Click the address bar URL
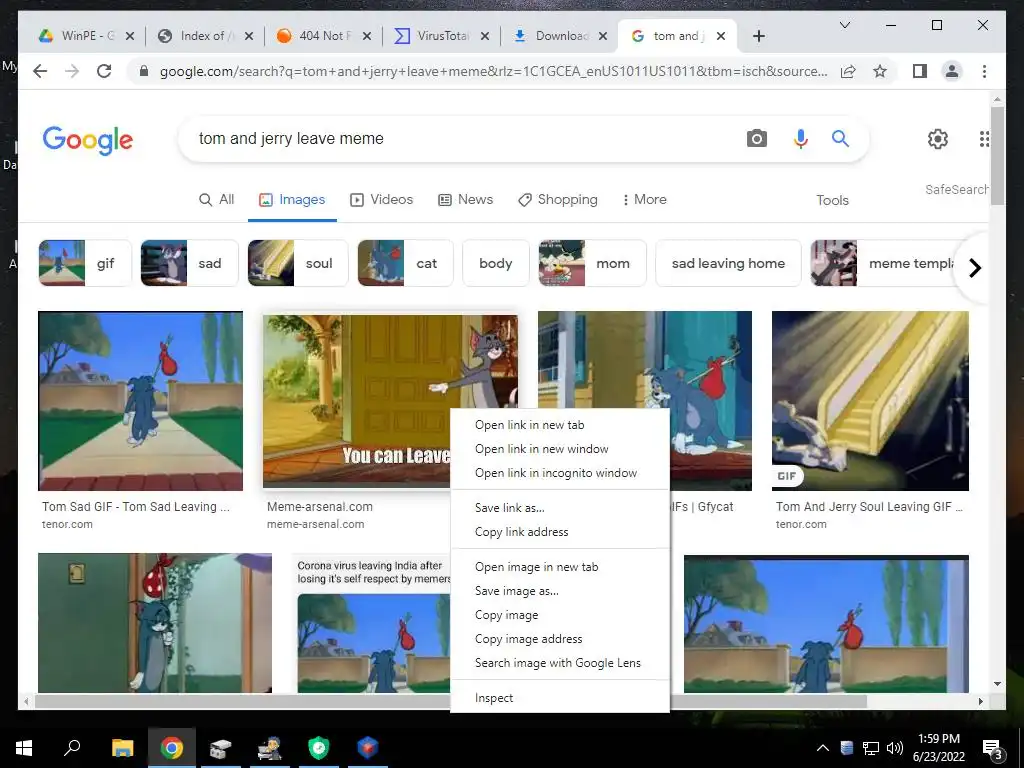This screenshot has height=768, width=1024. pyautogui.click(x=494, y=71)
